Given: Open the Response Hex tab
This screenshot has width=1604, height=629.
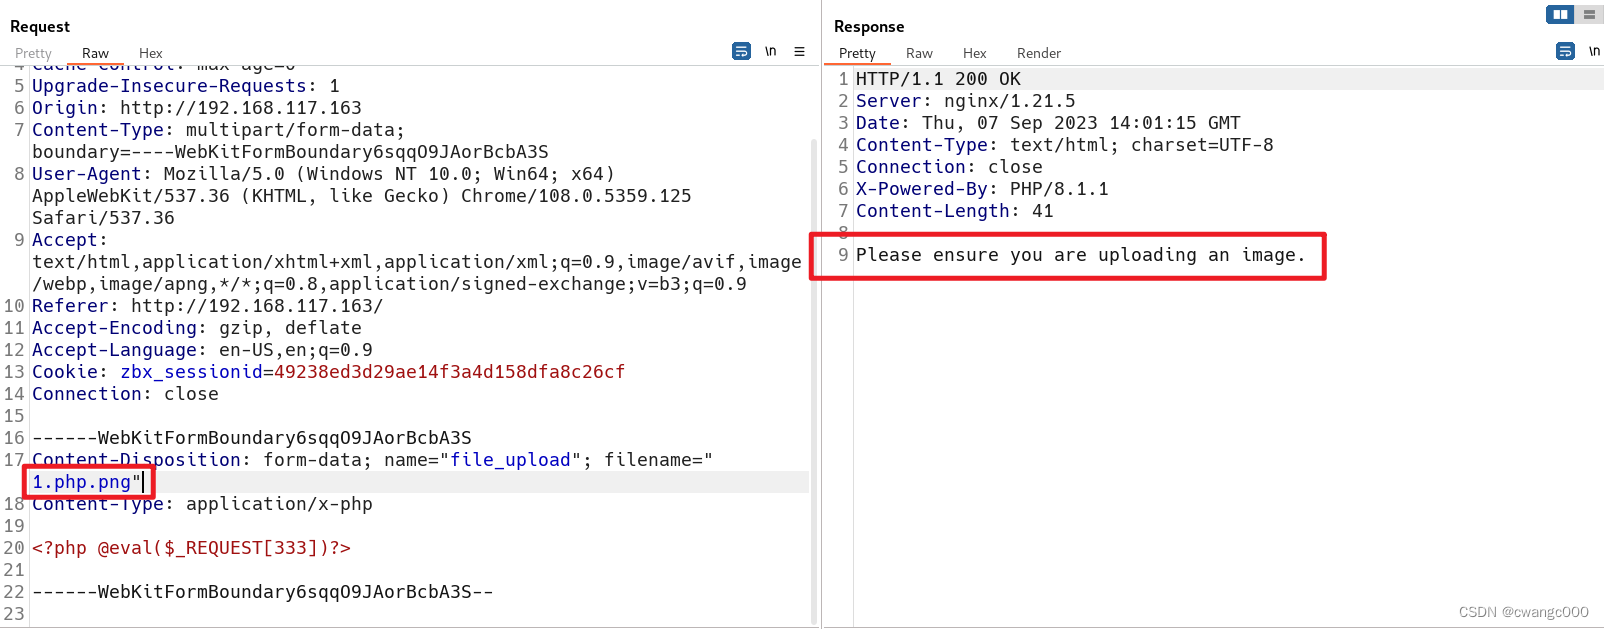Looking at the screenshot, I should coord(974,53).
